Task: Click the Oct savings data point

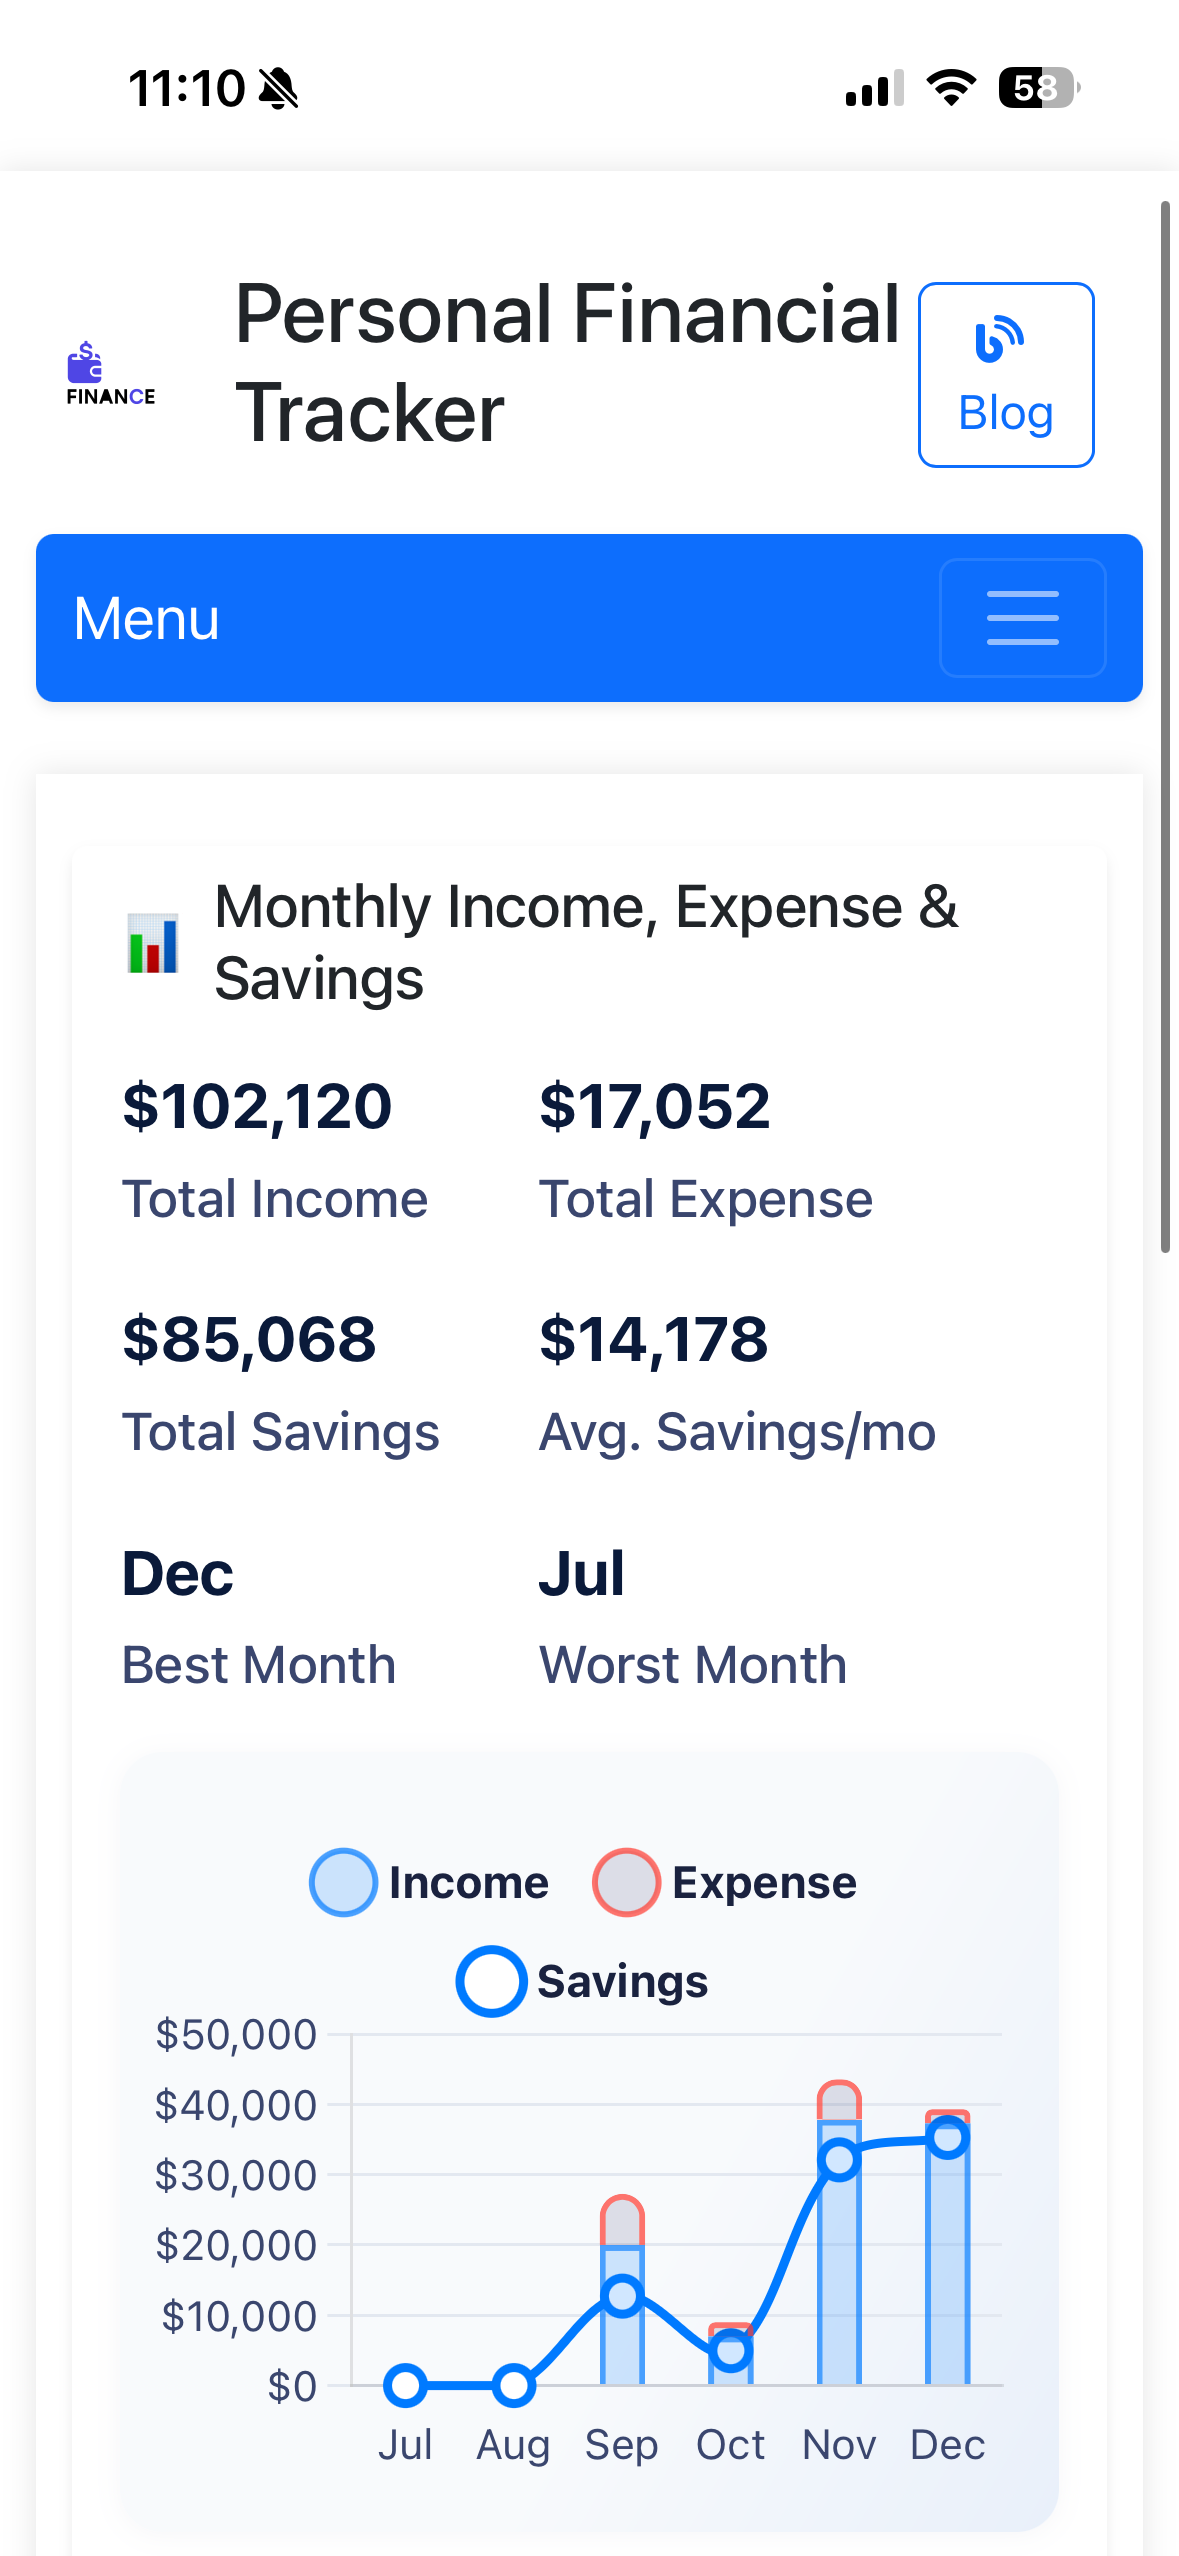Action: 731,2350
